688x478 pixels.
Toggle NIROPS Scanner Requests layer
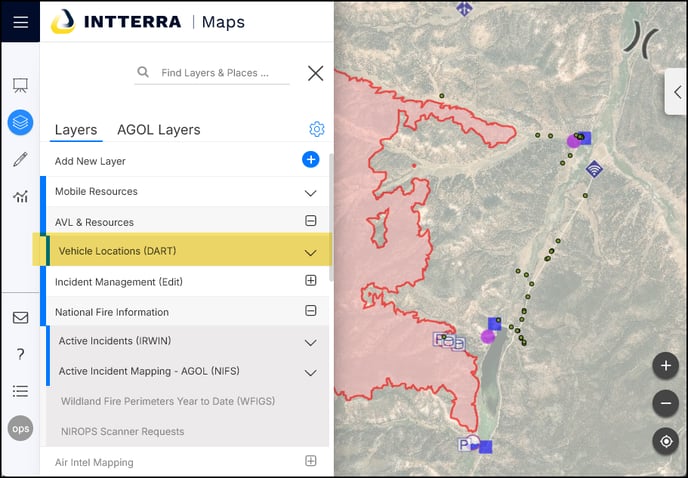click(x=122, y=431)
